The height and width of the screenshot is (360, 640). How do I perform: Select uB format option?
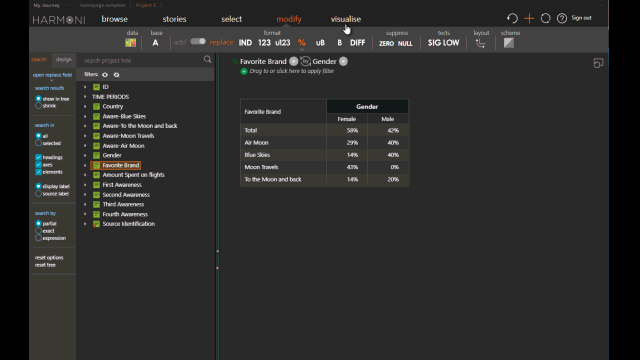(320, 43)
